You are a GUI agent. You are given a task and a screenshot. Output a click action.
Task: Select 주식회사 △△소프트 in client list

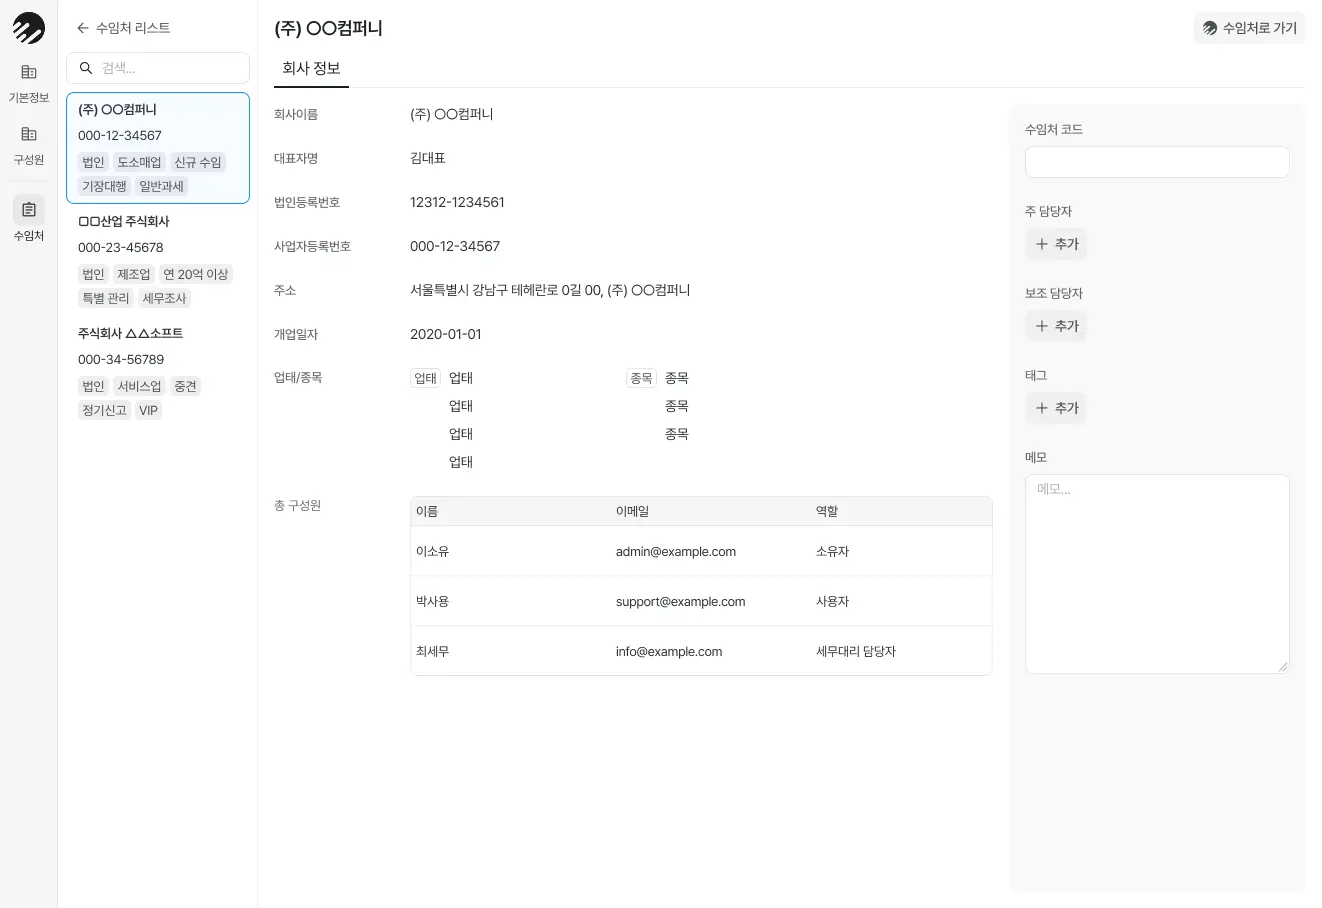click(x=158, y=371)
